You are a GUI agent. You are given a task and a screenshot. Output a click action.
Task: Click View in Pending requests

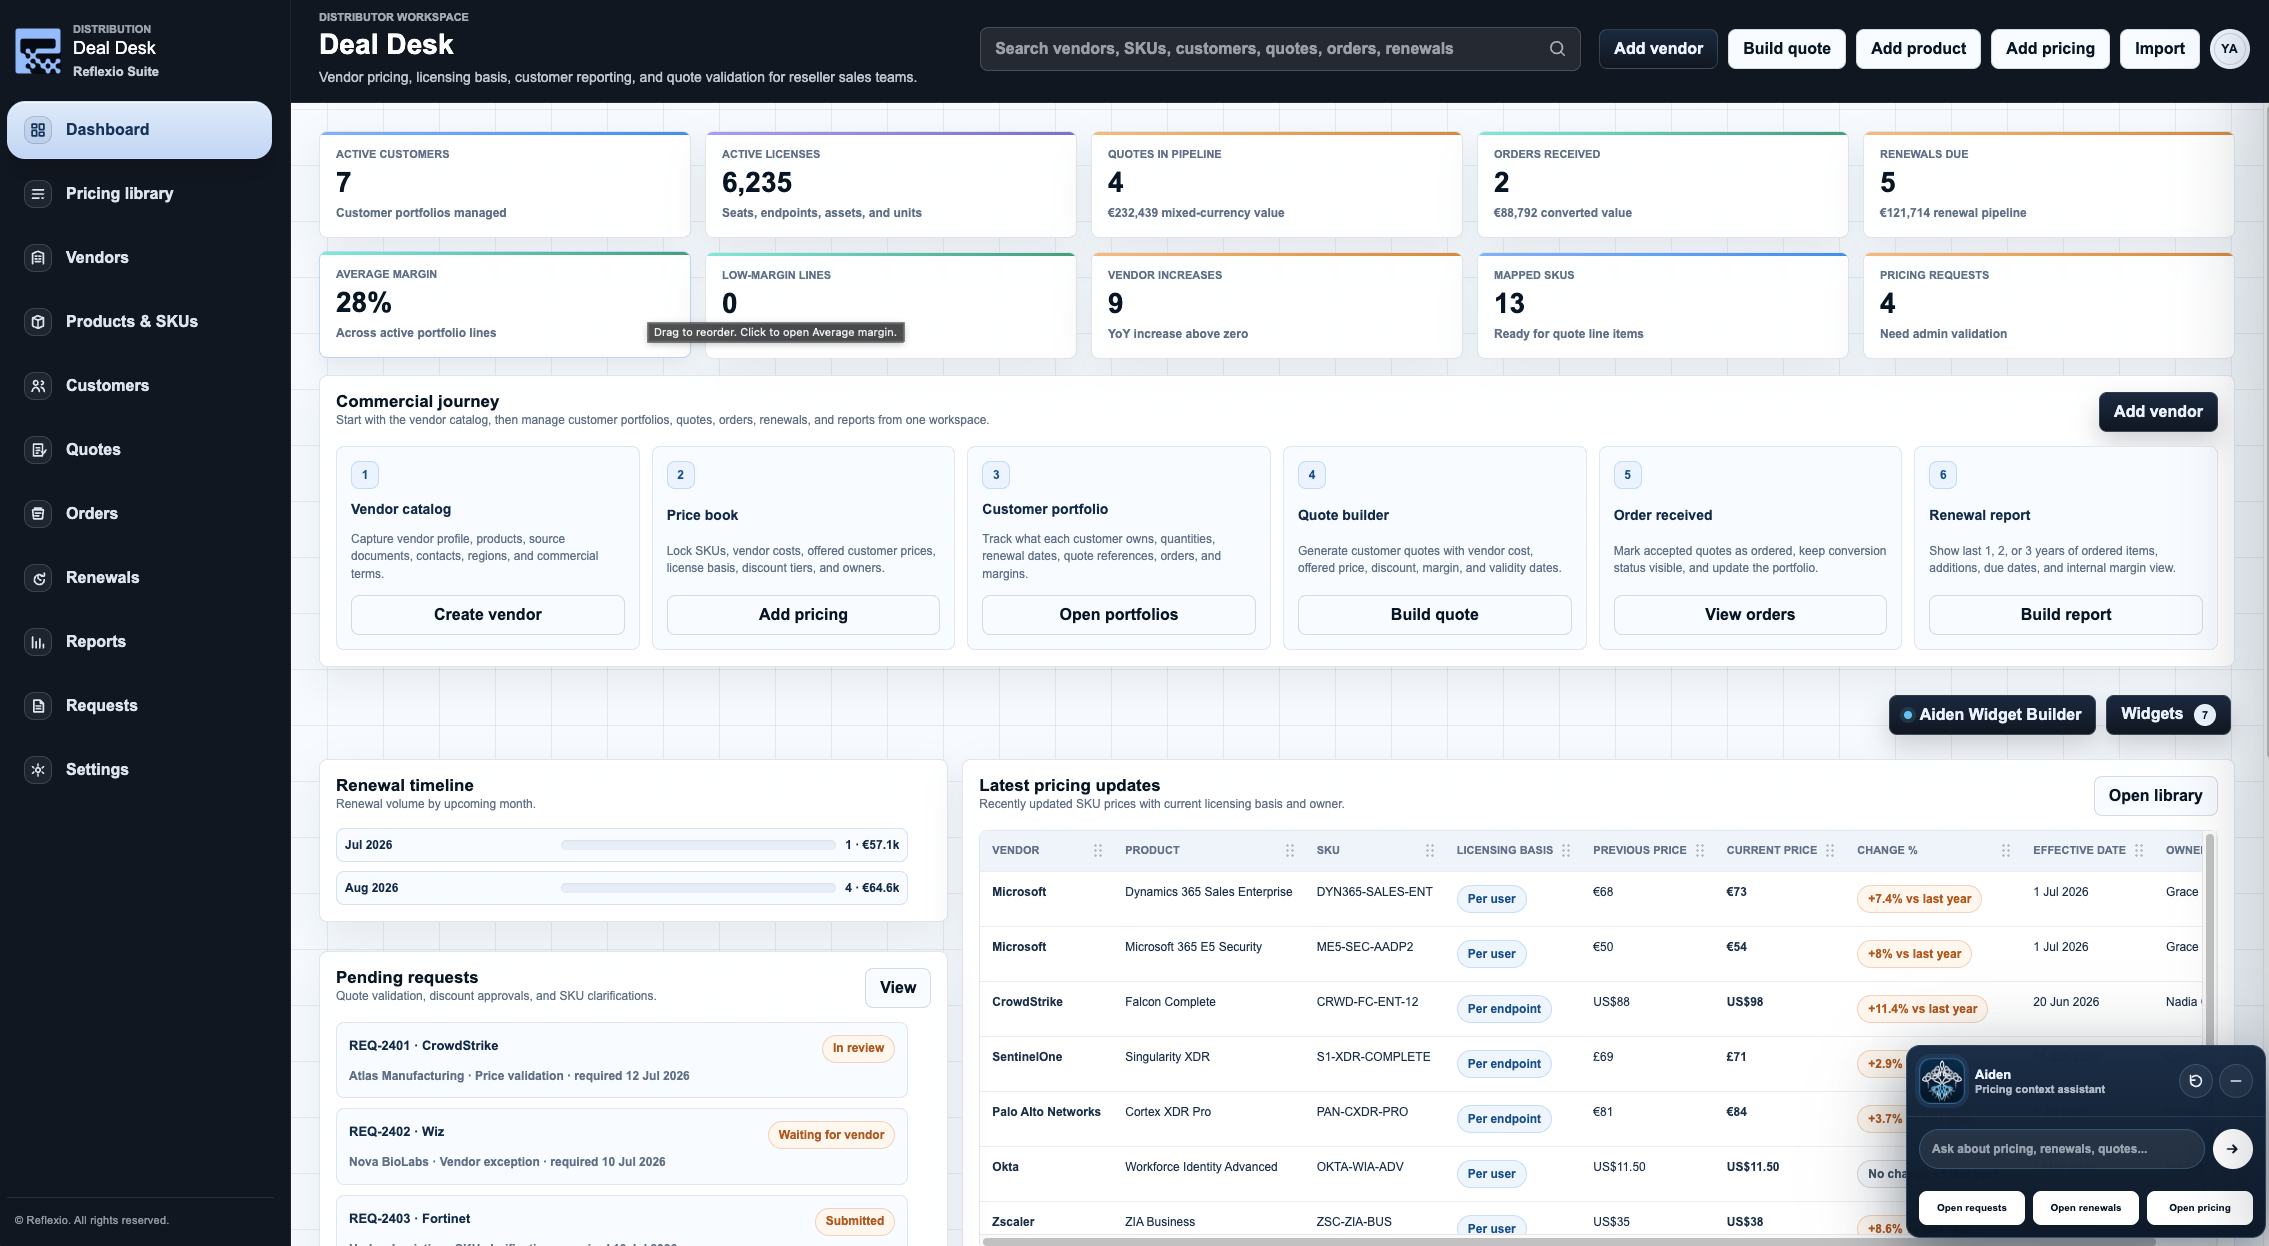(897, 988)
